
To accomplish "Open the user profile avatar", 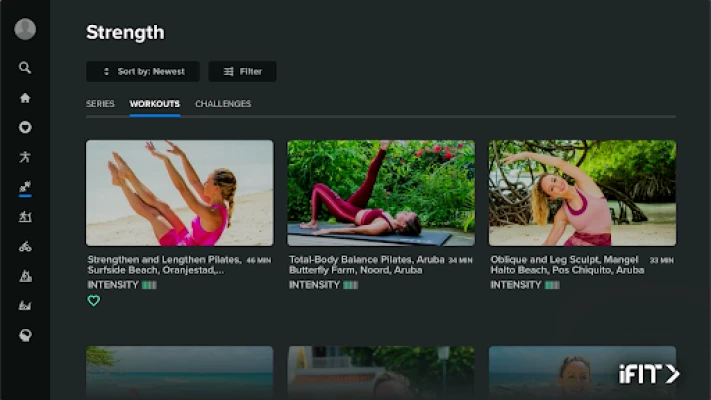I will tap(25, 29).
